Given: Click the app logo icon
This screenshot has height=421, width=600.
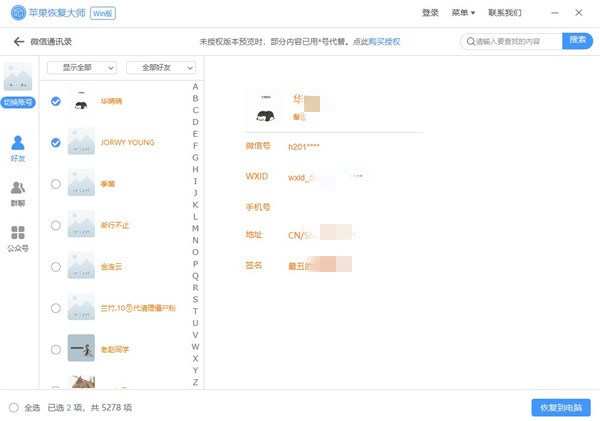Looking at the screenshot, I should pos(18,13).
